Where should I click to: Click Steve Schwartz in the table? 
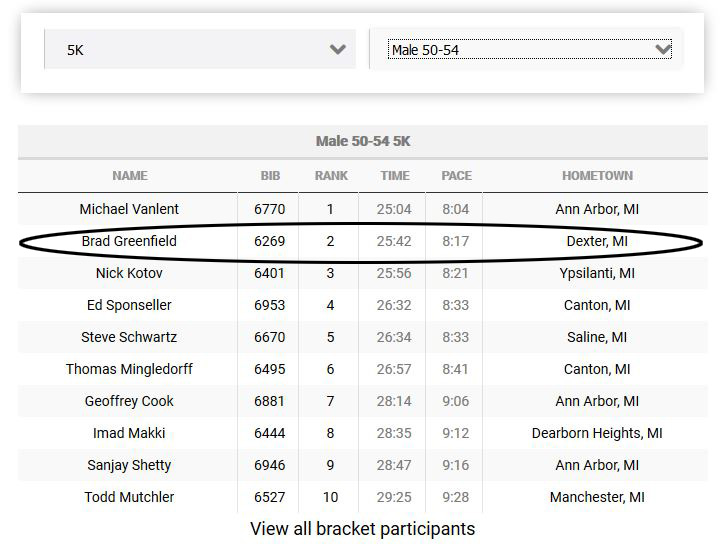[x=130, y=337]
